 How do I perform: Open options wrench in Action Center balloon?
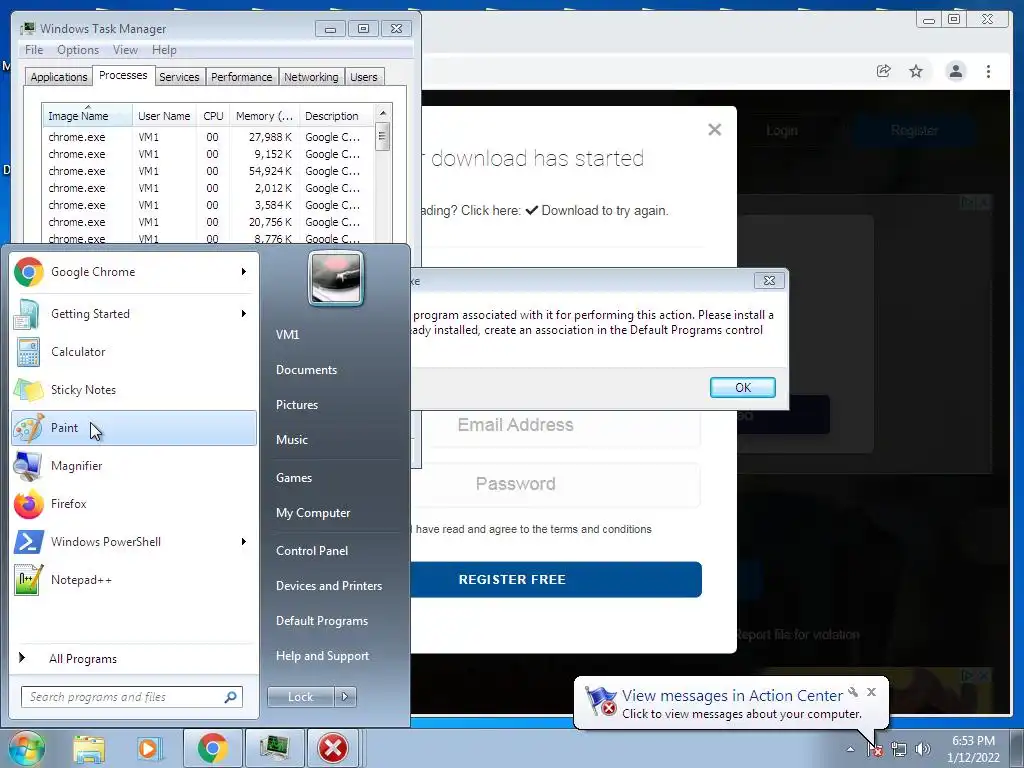click(853, 692)
